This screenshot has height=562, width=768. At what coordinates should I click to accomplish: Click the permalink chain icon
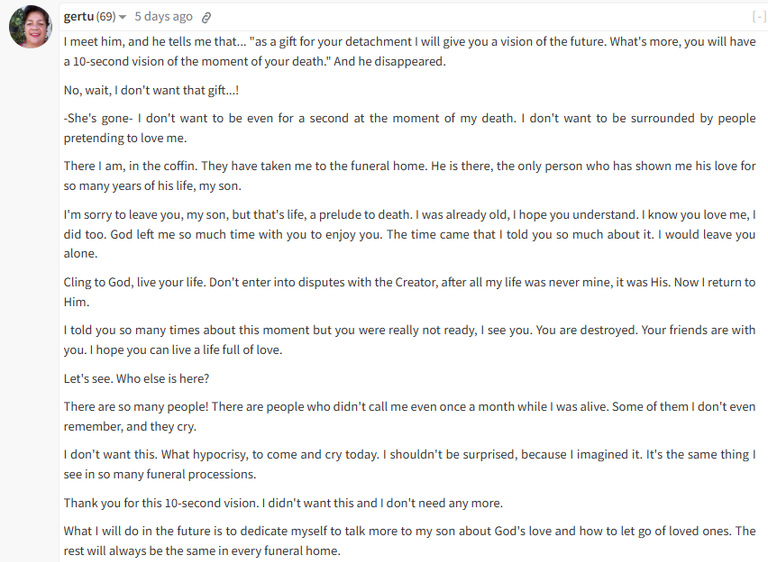coord(206,18)
